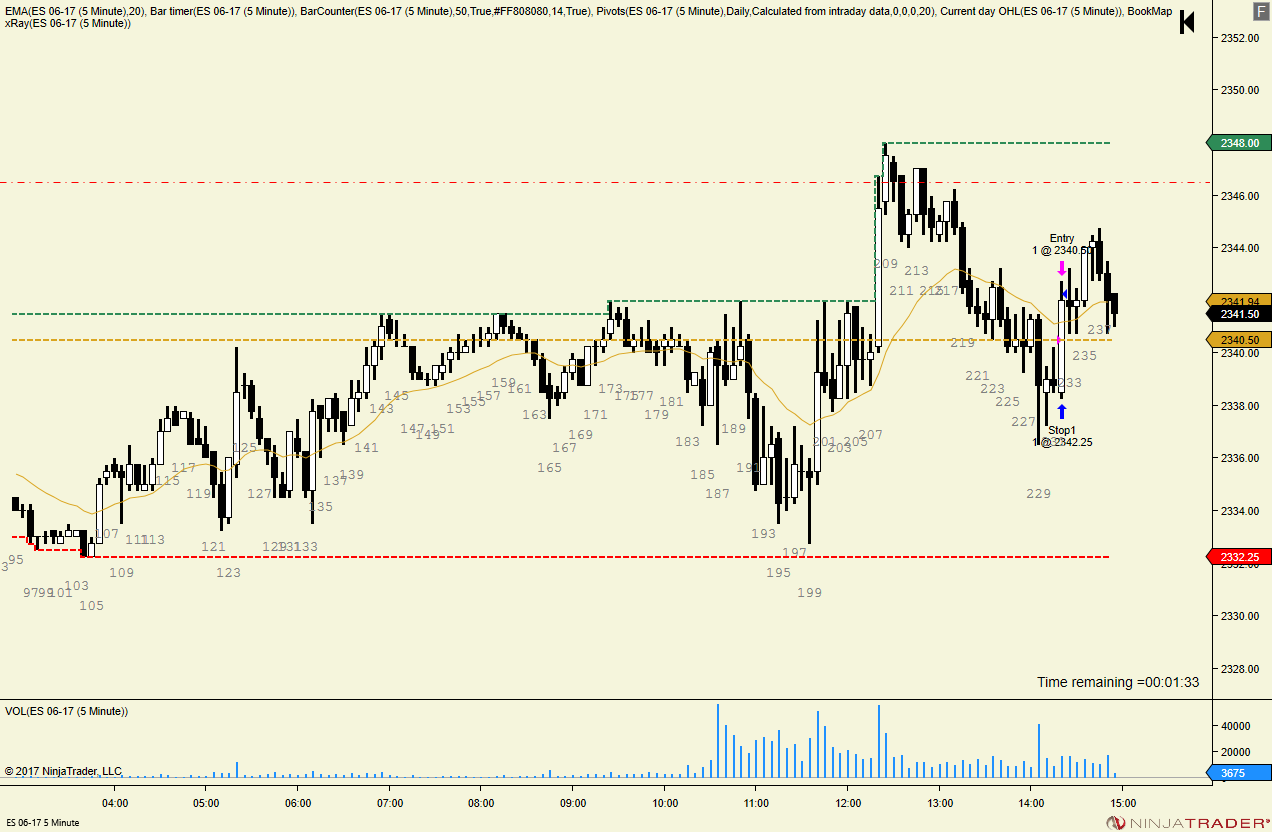Click the 04:00 time axis label
The height and width of the screenshot is (832, 1272).
(115, 803)
